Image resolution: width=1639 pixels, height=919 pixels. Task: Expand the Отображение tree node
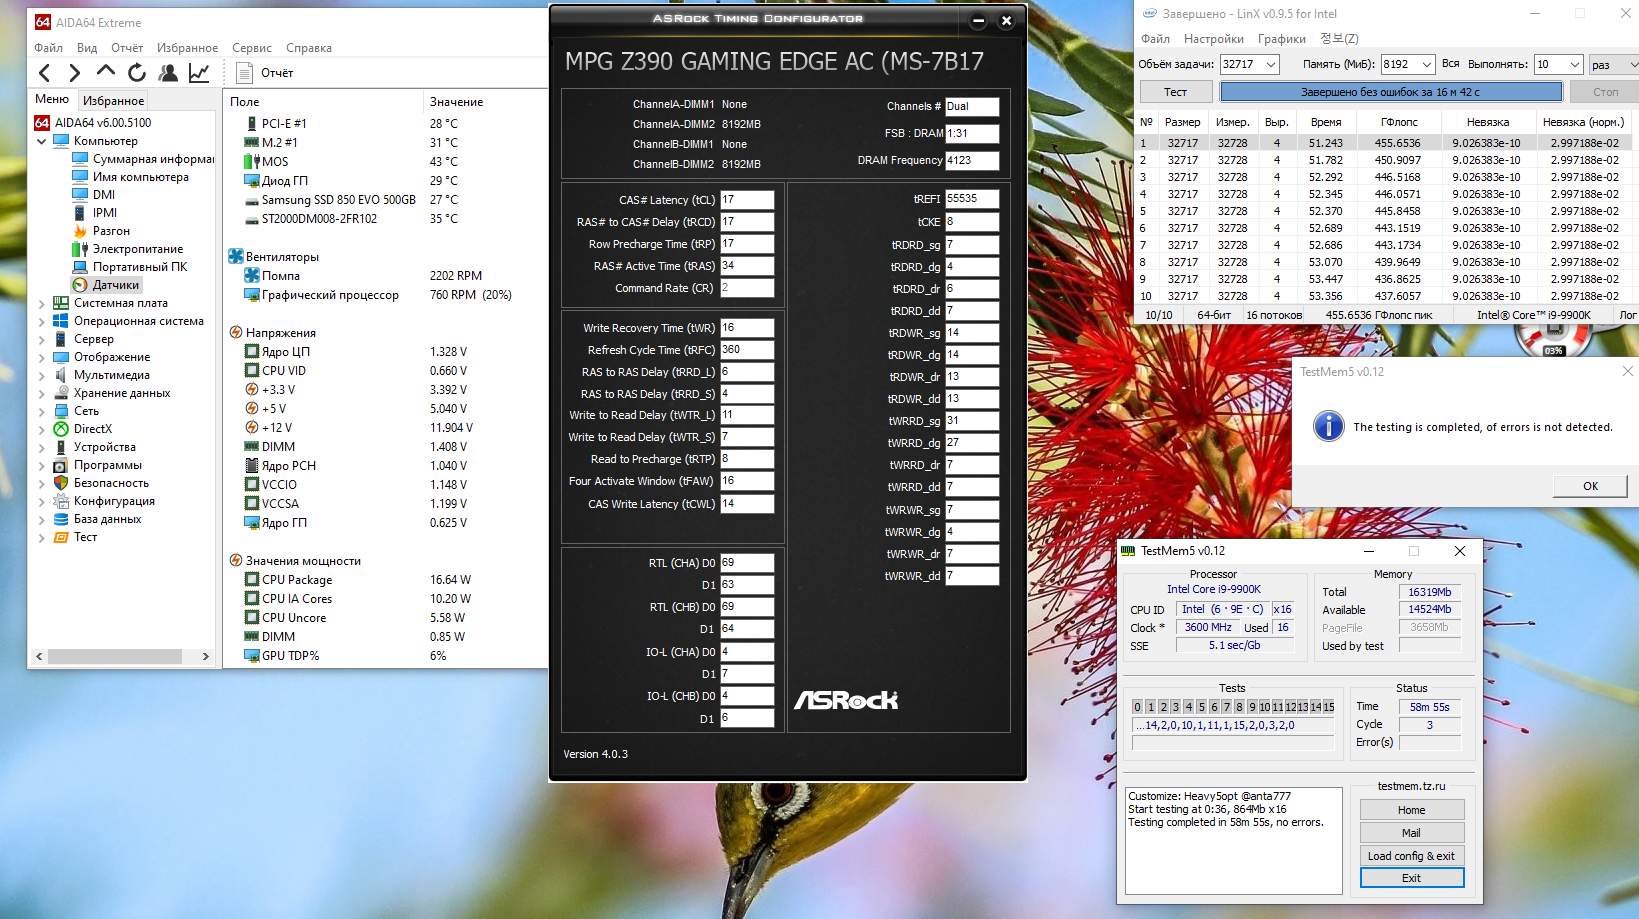coord(42,357)
